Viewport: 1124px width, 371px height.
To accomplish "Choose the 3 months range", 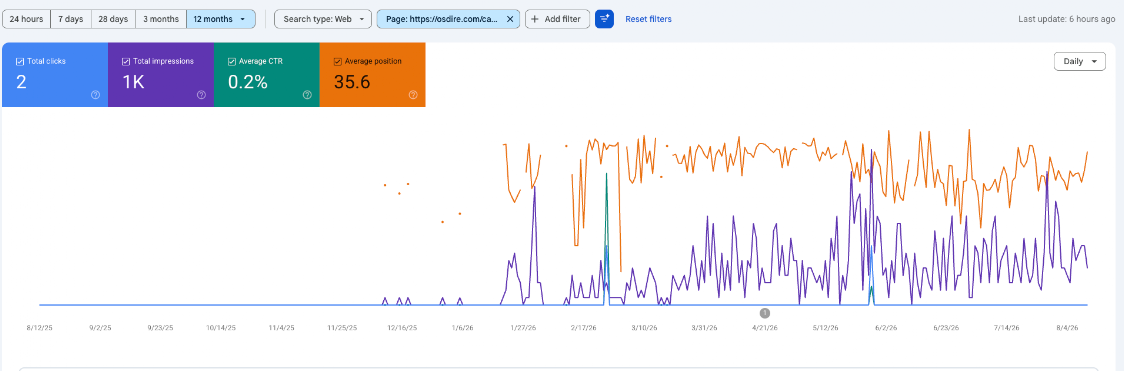I will tap(161, 19).
